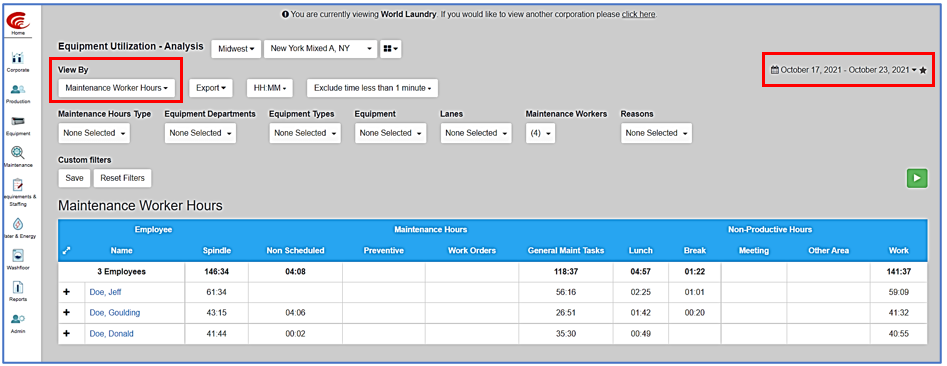Open the Maintenance Hours Type dropdown
Image resolution: width=947 pixels, height=366 pixels.
click(94, 133)
